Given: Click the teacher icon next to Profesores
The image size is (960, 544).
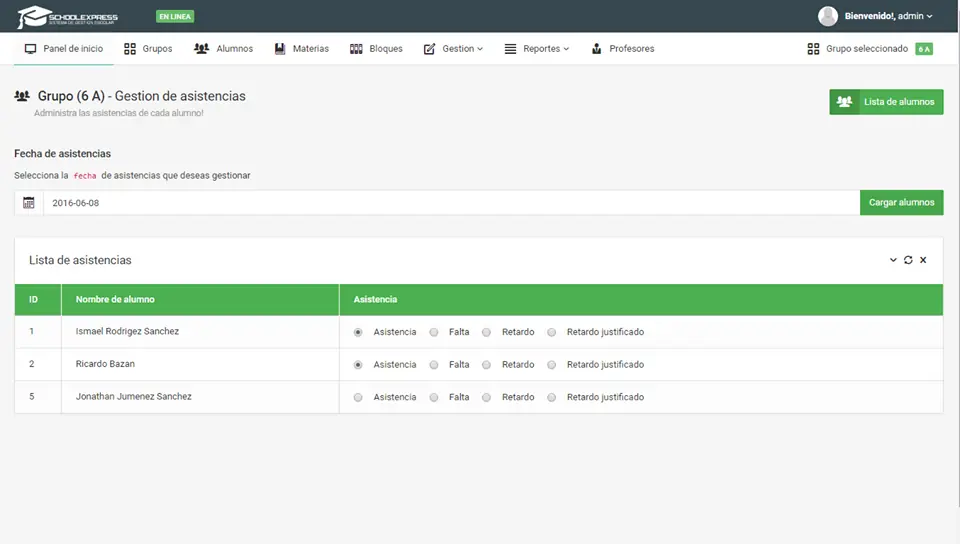Looking at the screenshot, I should point(596,49).
